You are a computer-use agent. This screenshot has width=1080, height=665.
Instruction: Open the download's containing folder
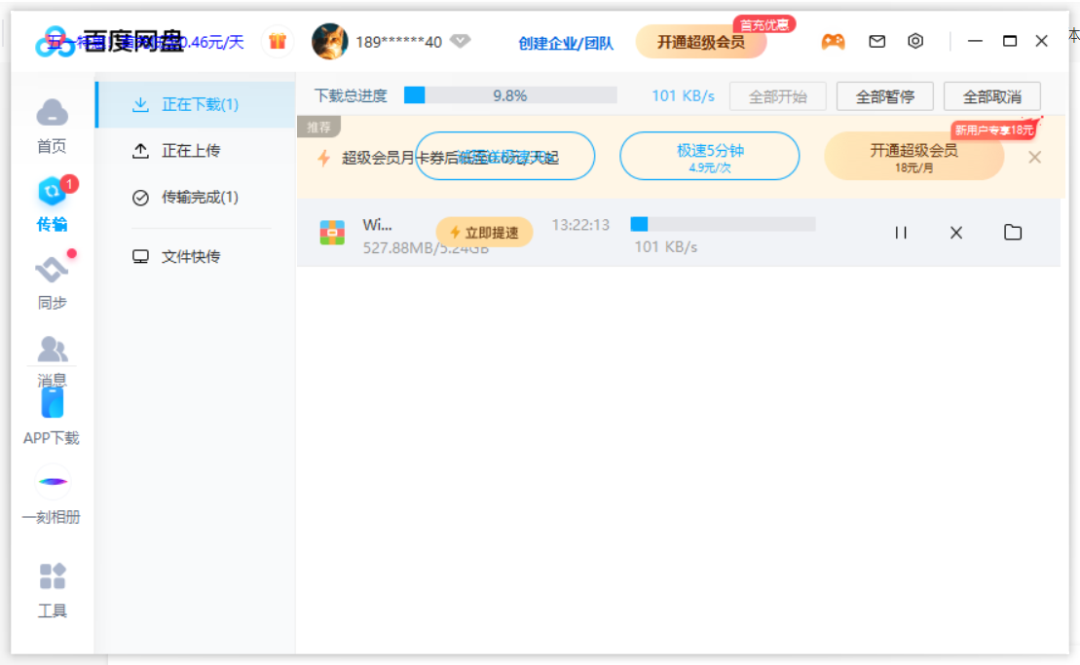click(1013, 233)
